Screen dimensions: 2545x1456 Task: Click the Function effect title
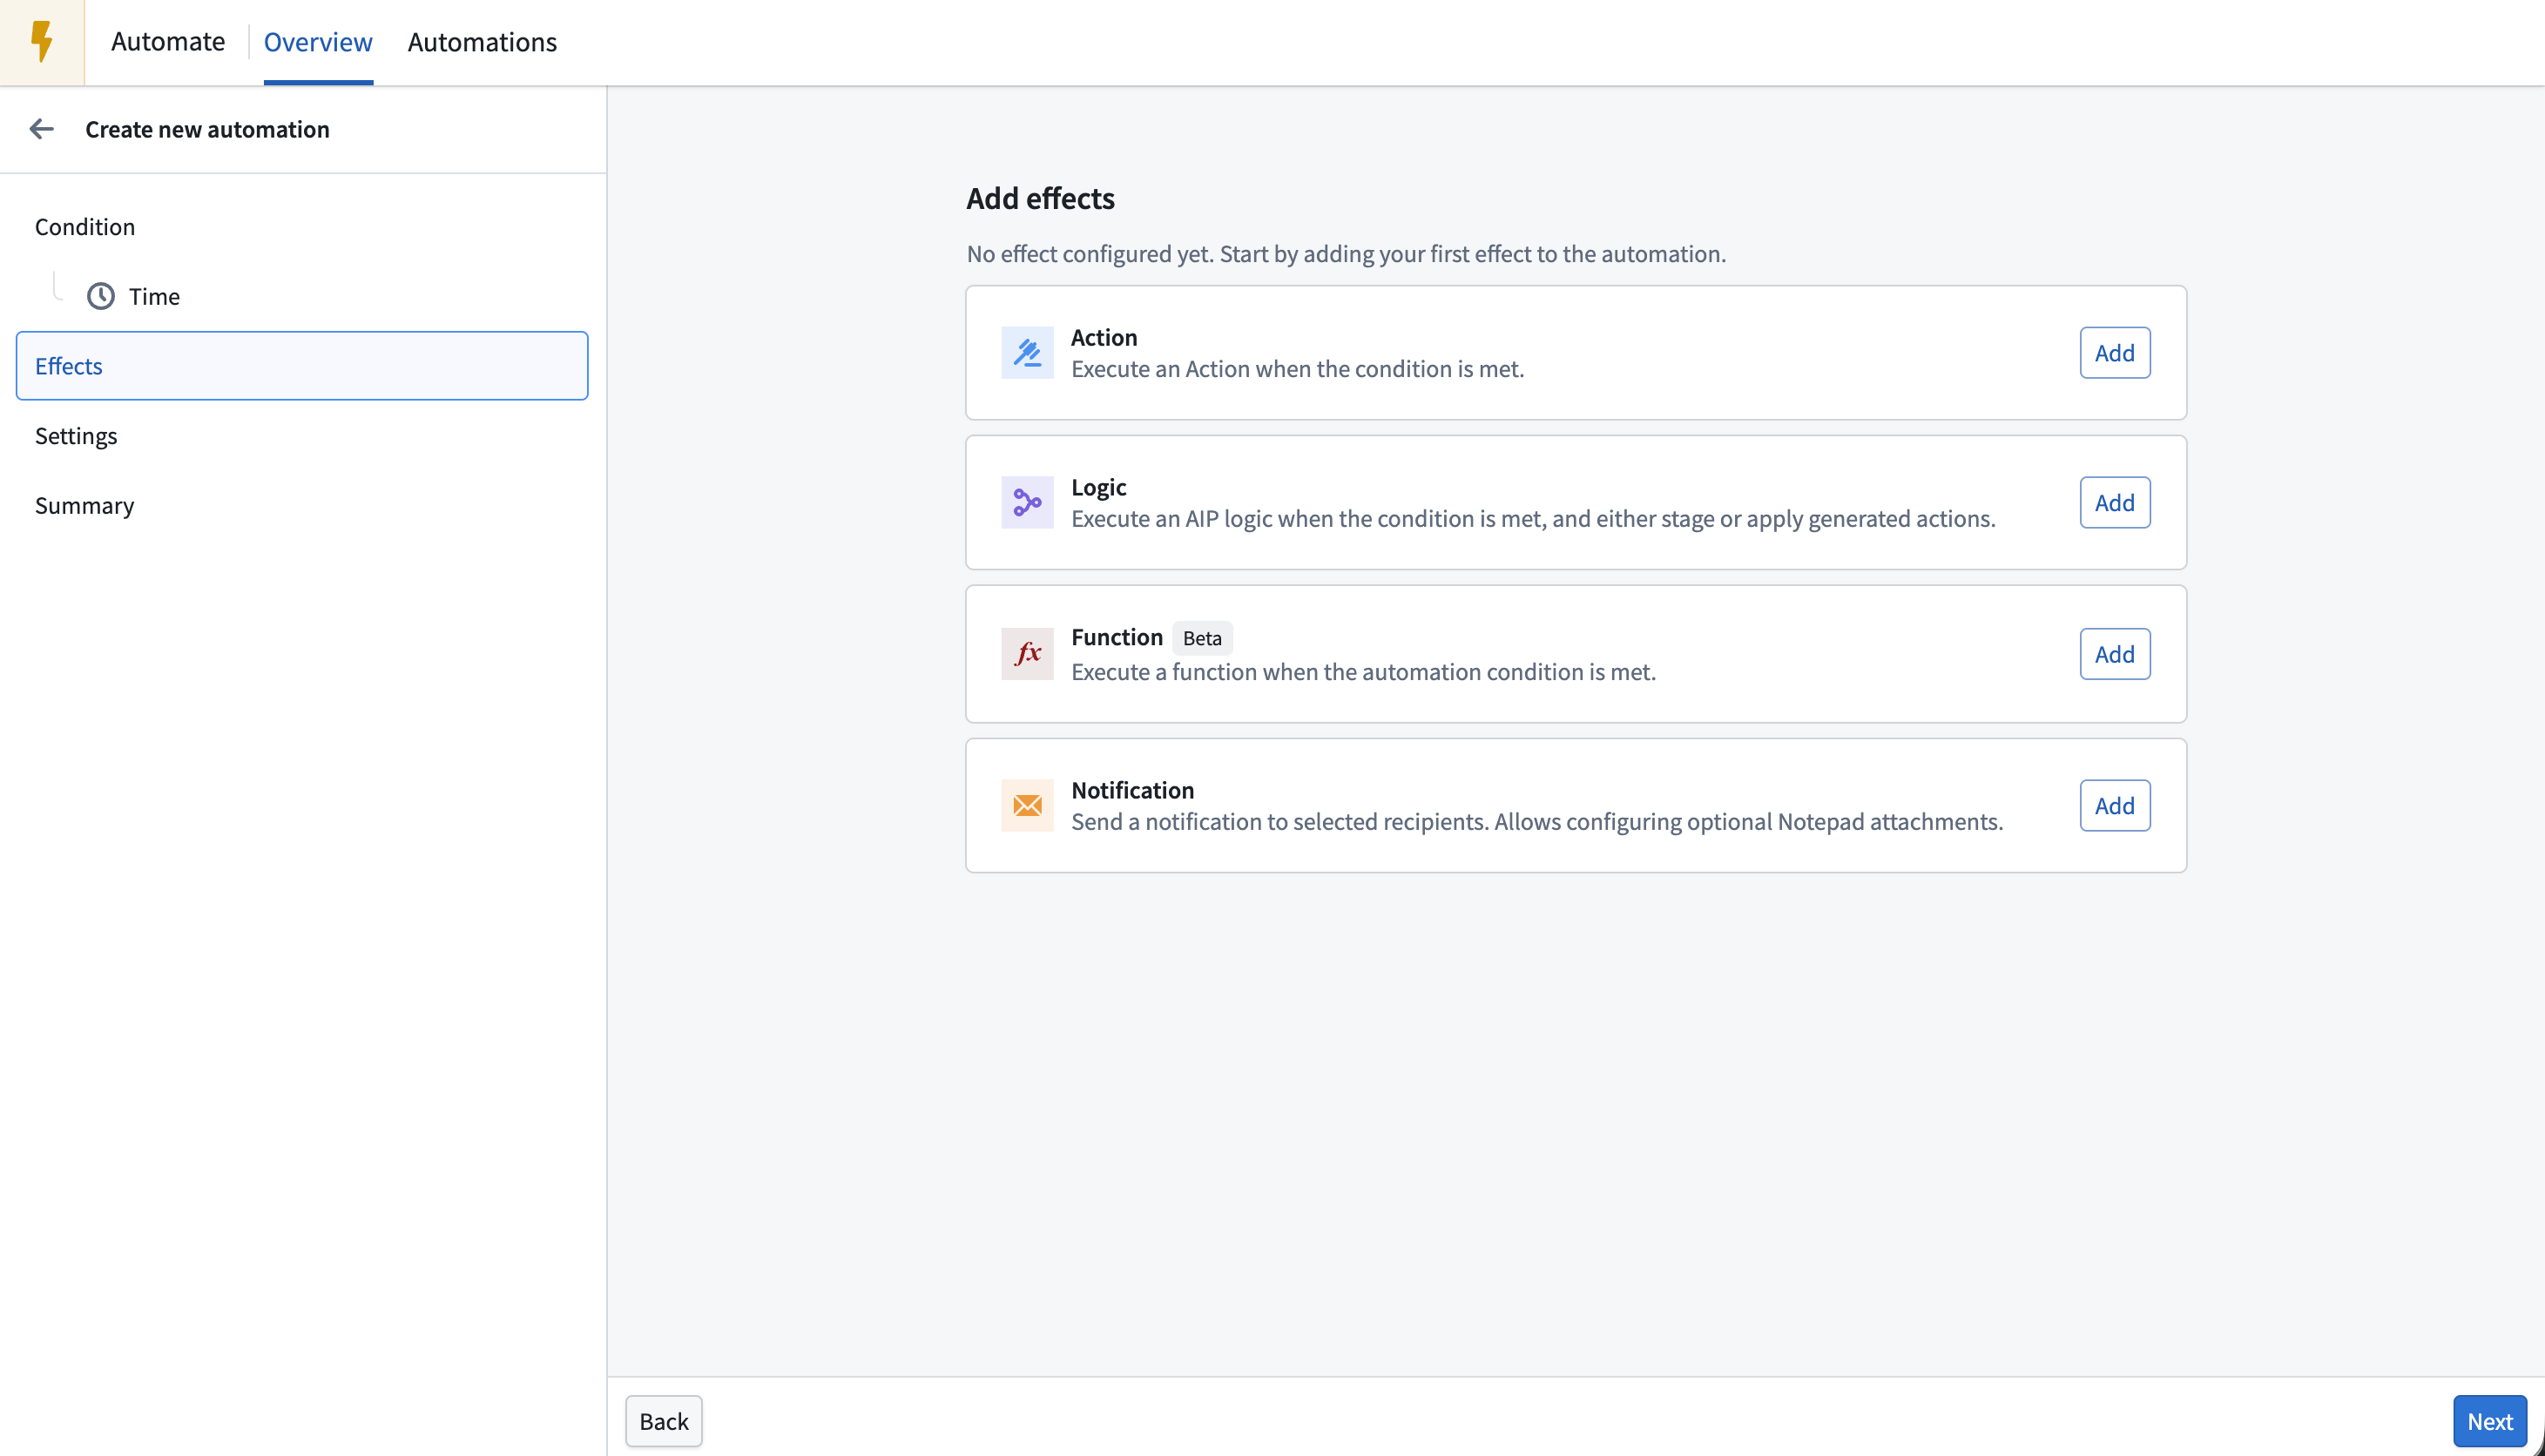coord(1117,637)
